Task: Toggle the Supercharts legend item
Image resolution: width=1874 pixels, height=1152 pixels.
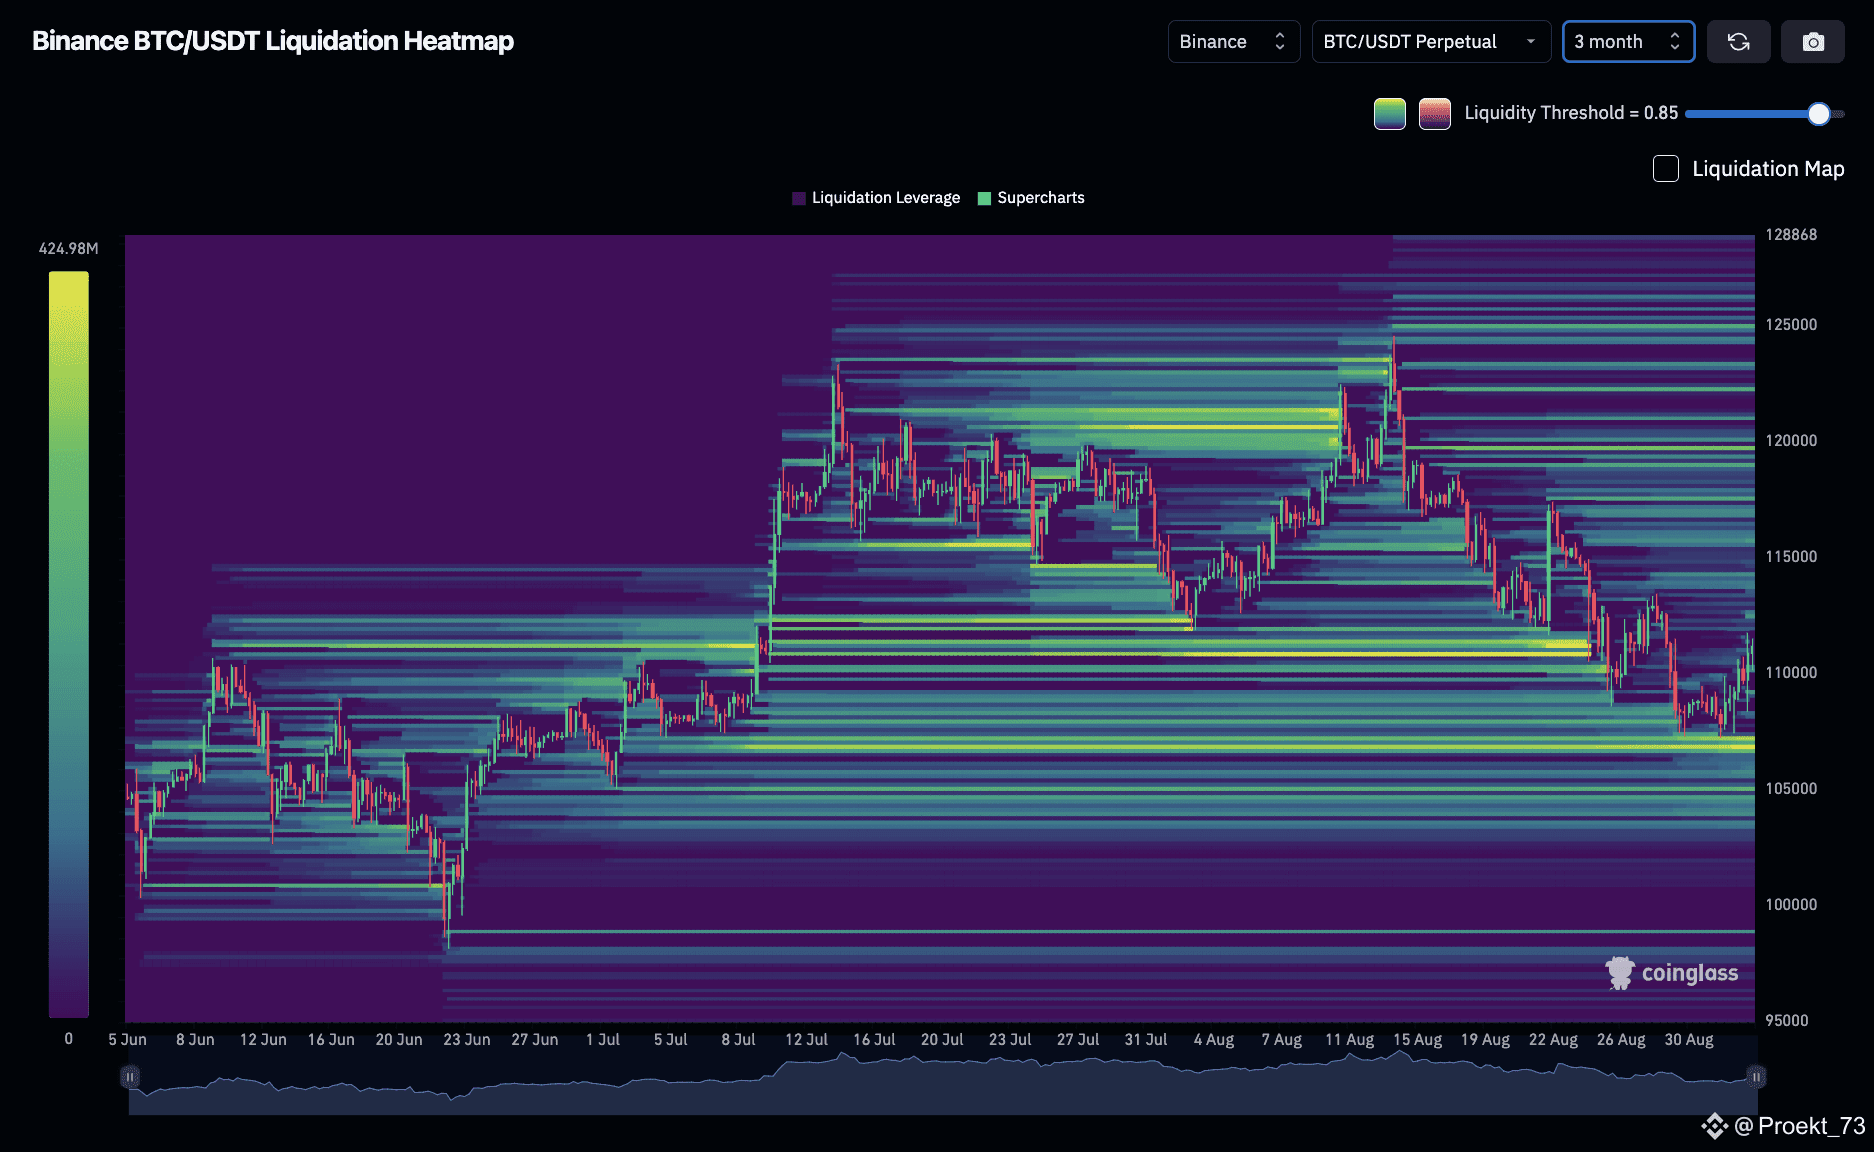Action: [1031, 198]
